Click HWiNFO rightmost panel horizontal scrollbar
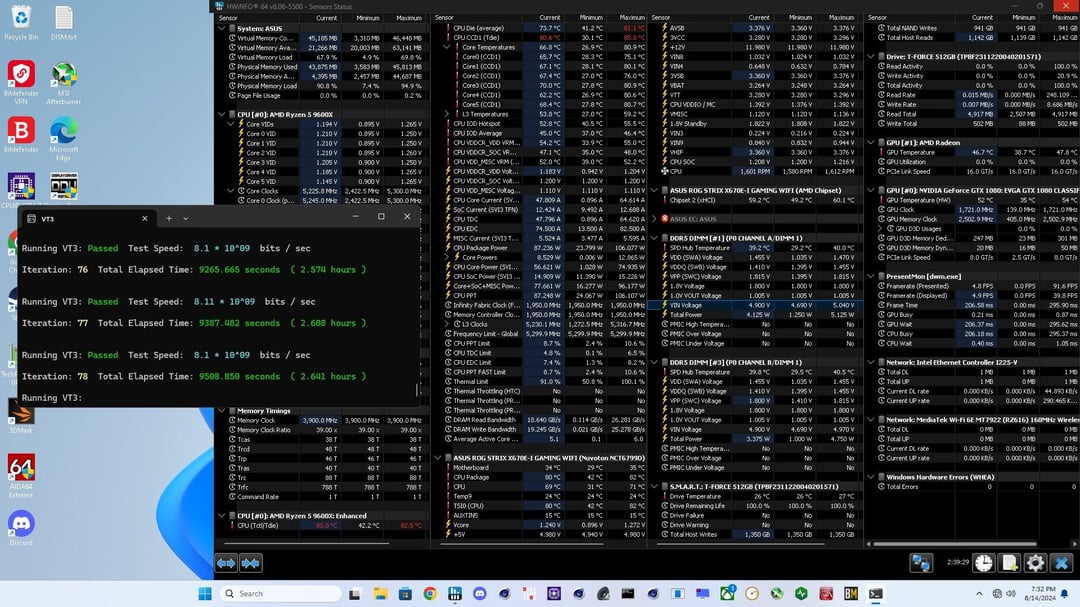Image resolution: width=1080 pixels, height=607 pixels. click(x=954, y=544)
